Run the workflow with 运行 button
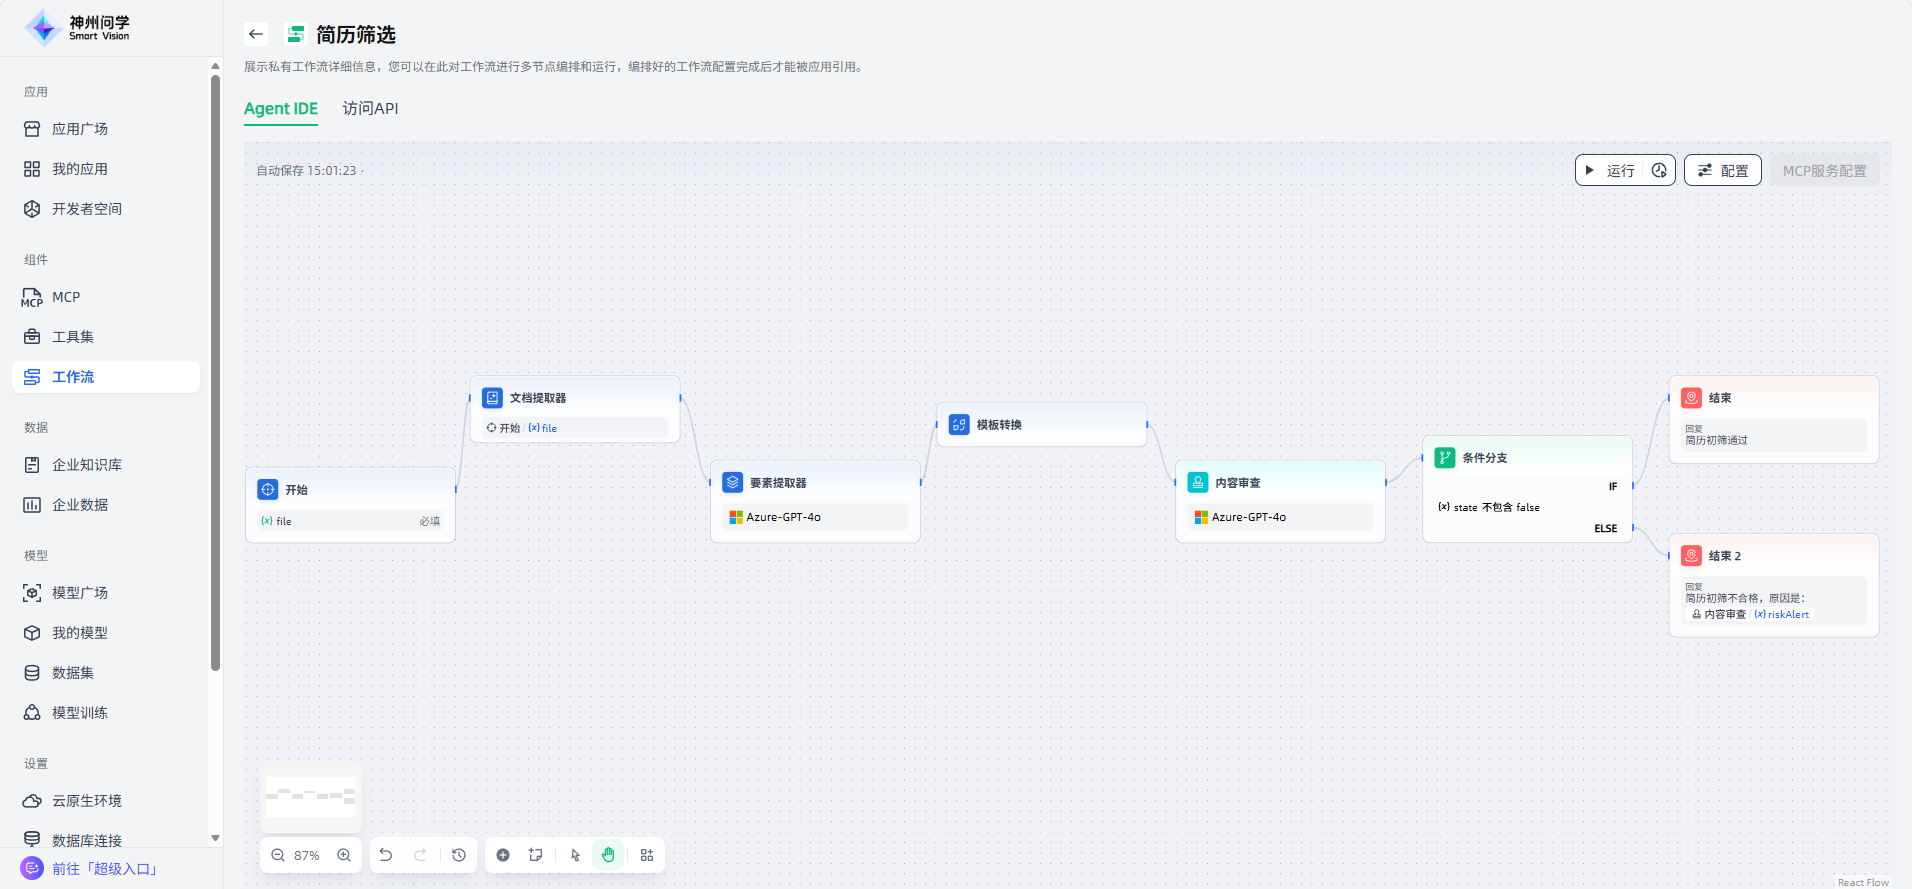Image resolution: width=1912 pixels, height=889 pixels. coord(1610,171)
